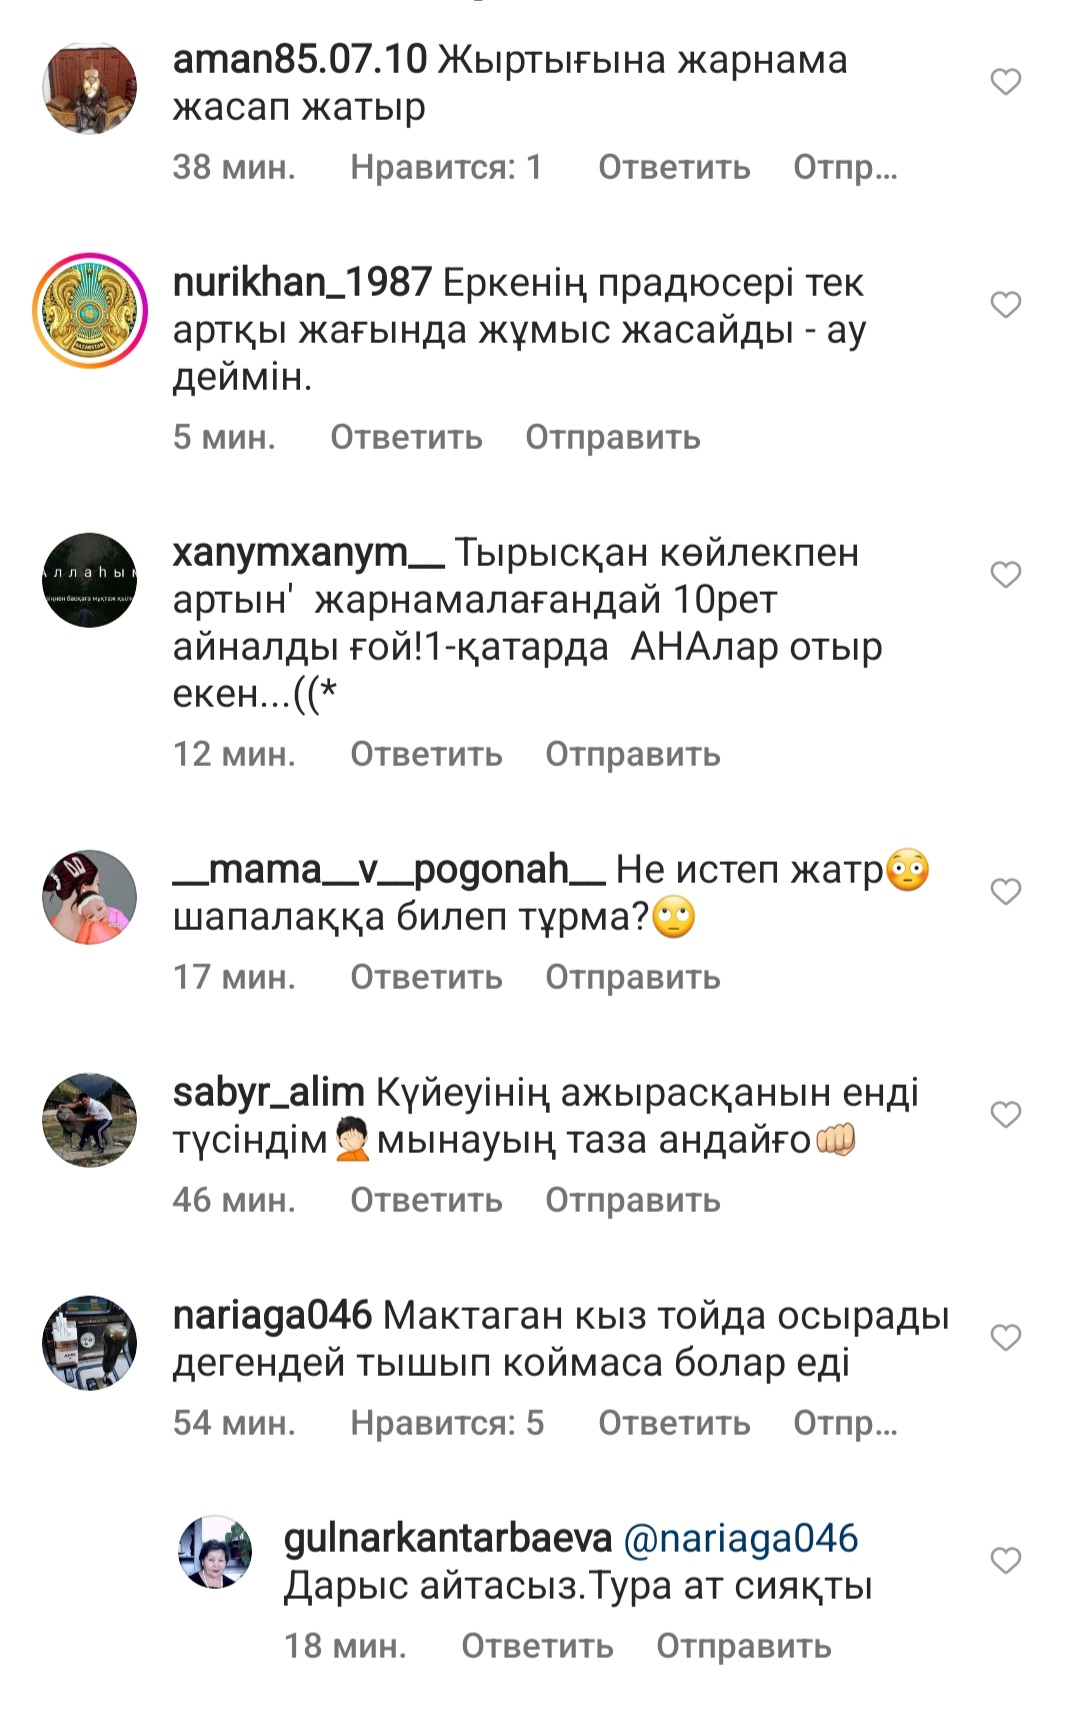Viewport: 1080px width, 1713px height.
Task: Like xanymxanym__ comment via heart
Action: click(1005, 575)
